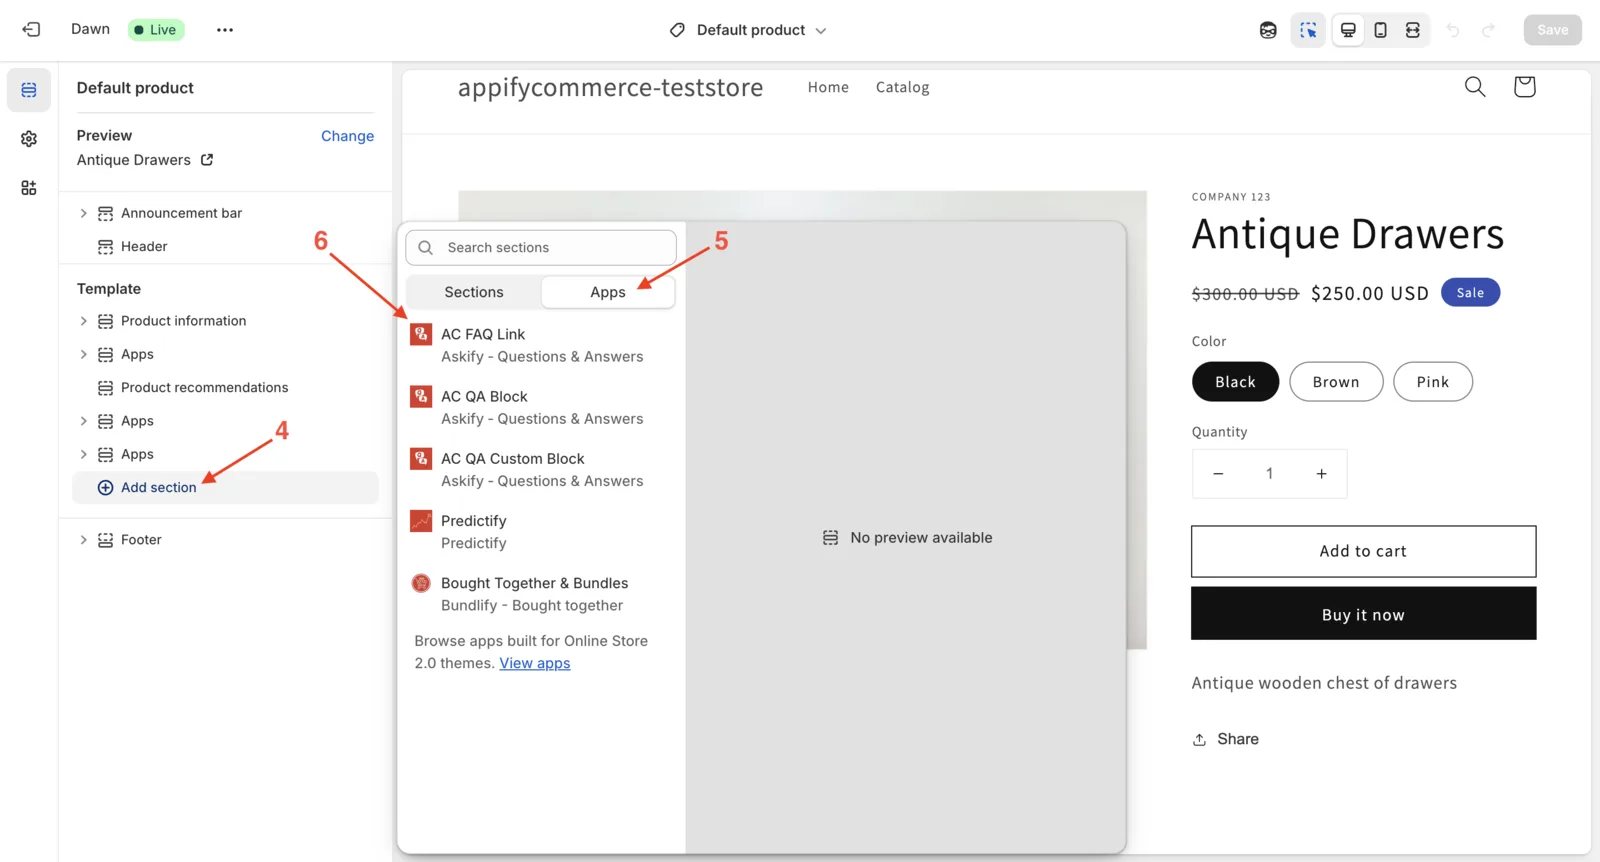Viewport: 1600px width, 862px height.
Task: Switch to the Sections tab
Action: (x=474, y=292)
